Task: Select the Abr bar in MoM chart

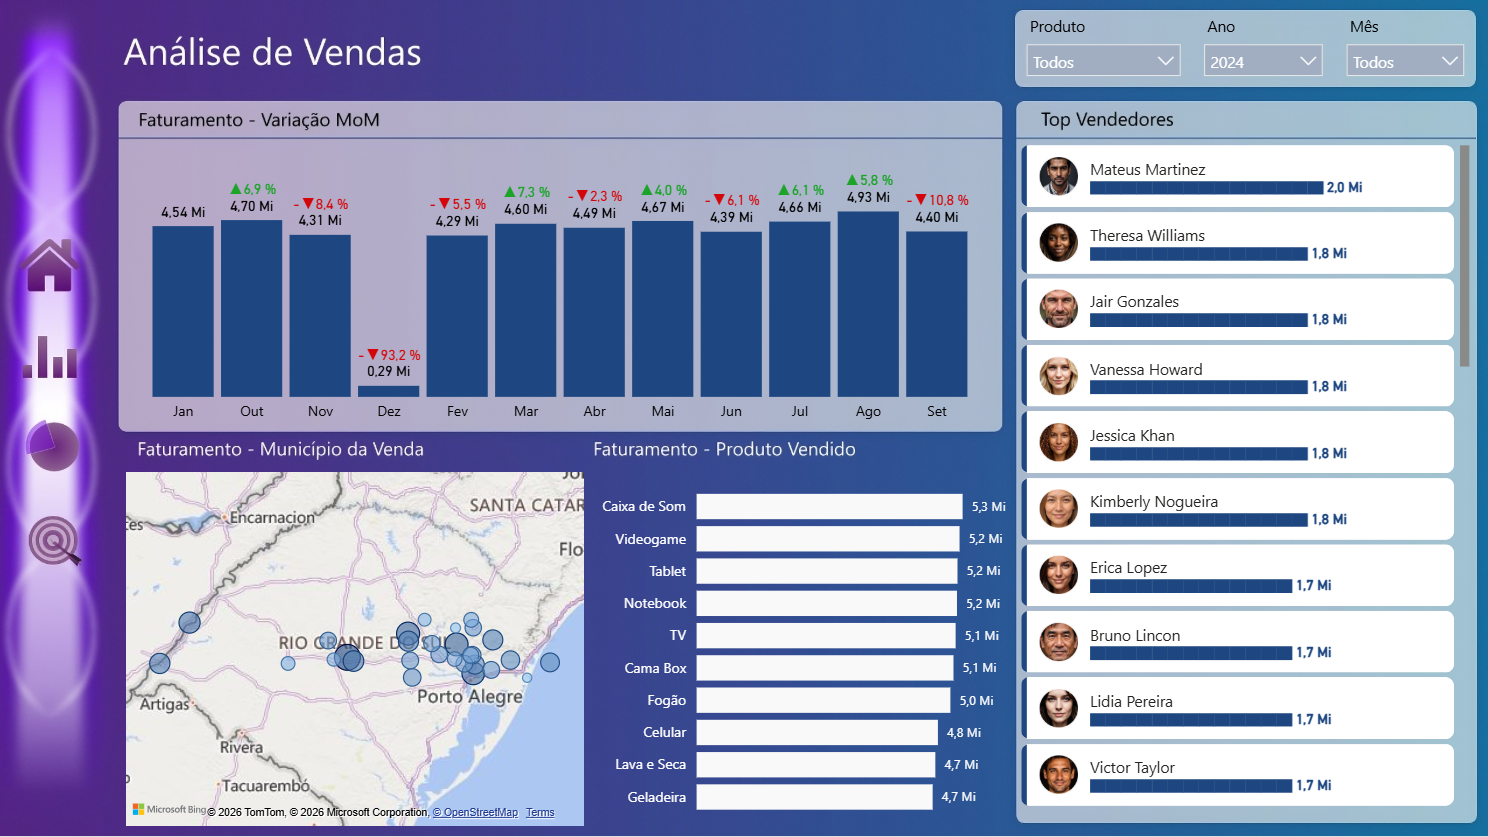Action: (x=594, y=312)
